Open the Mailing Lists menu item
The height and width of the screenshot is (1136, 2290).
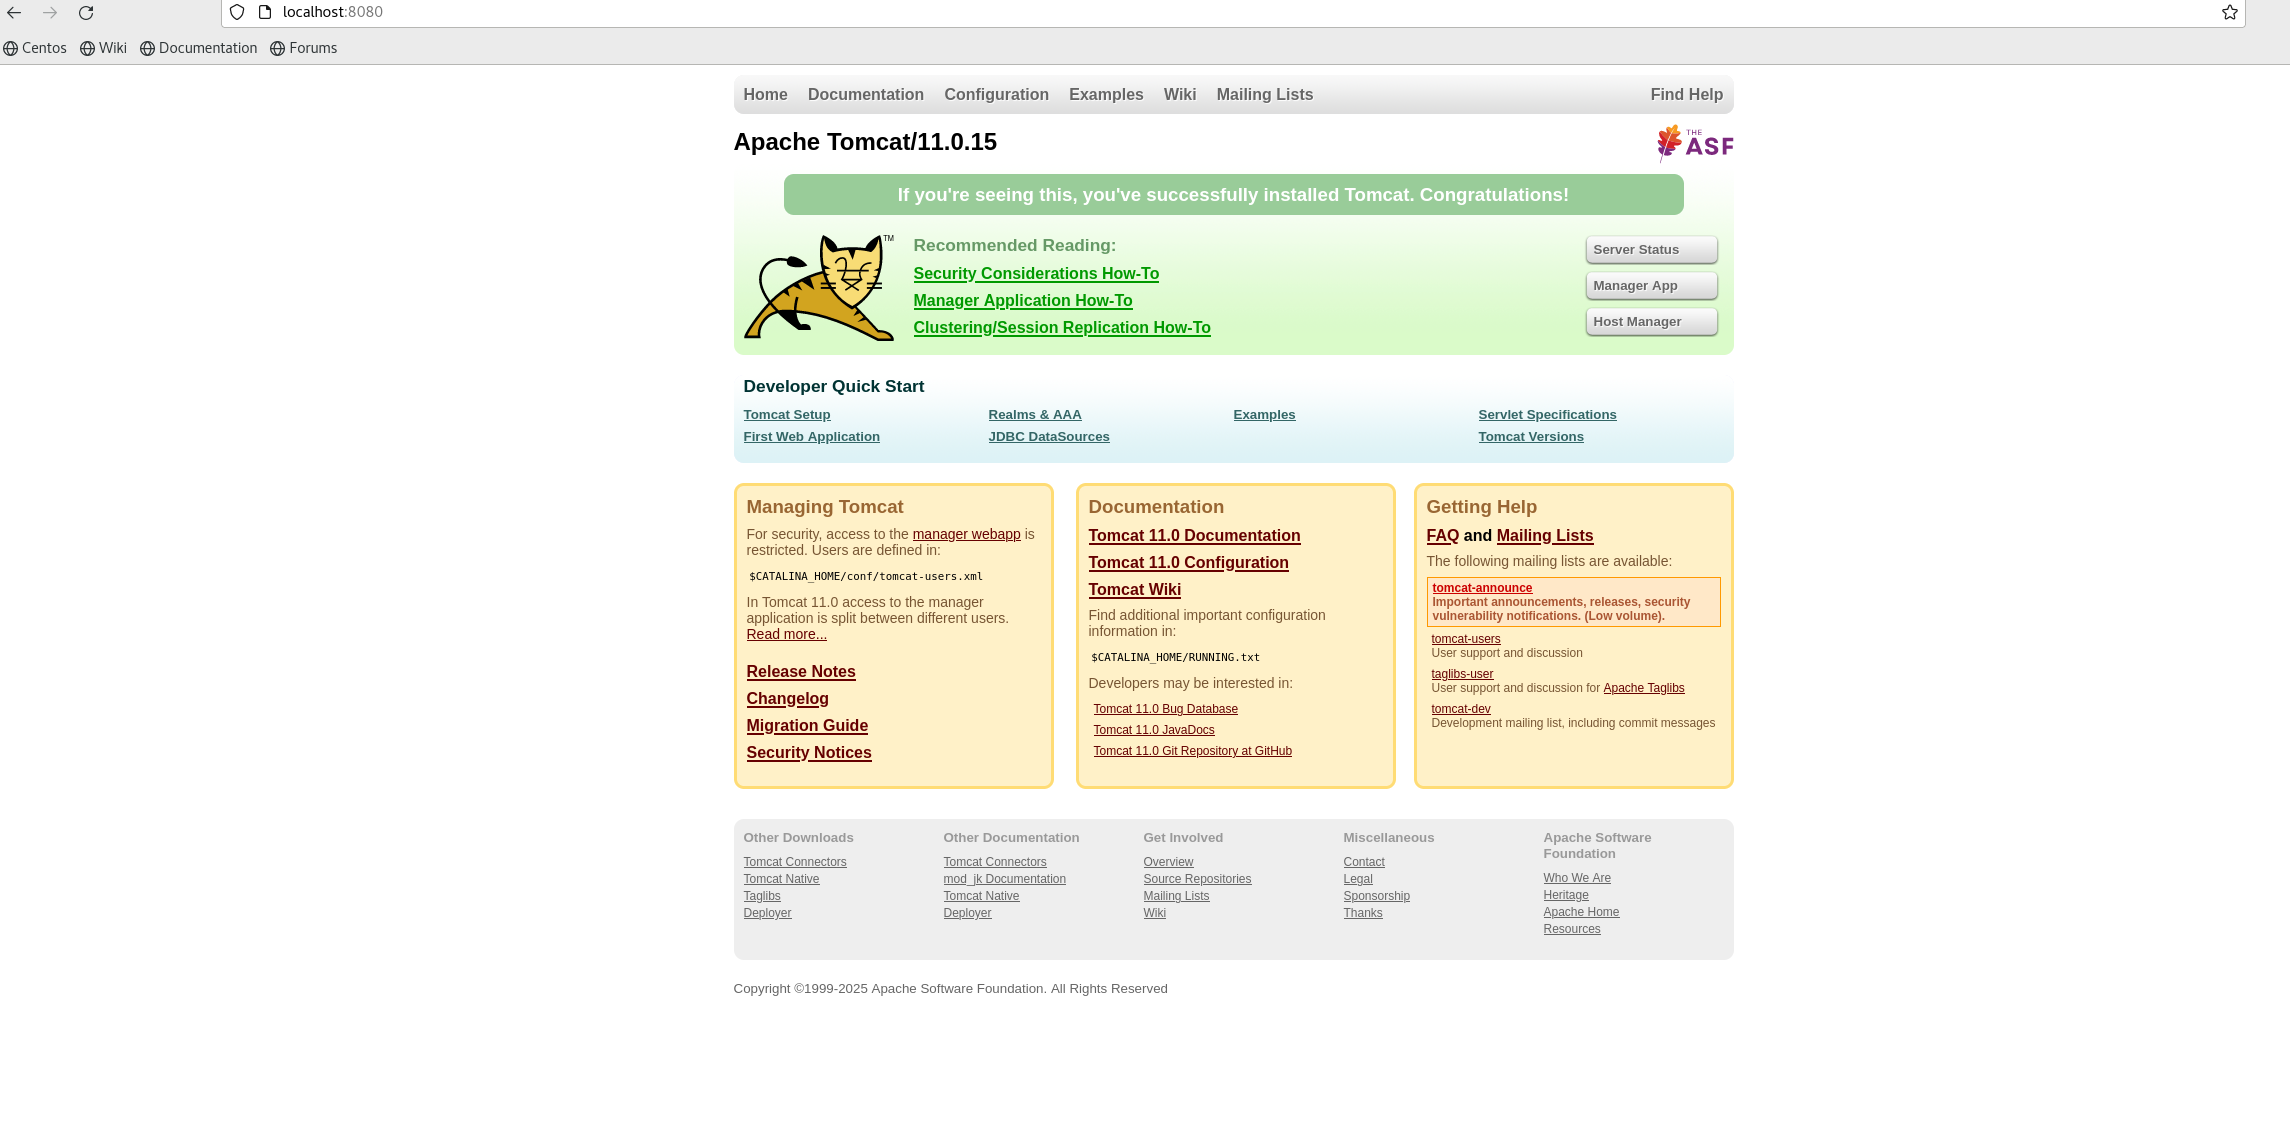coord(1264,94)
